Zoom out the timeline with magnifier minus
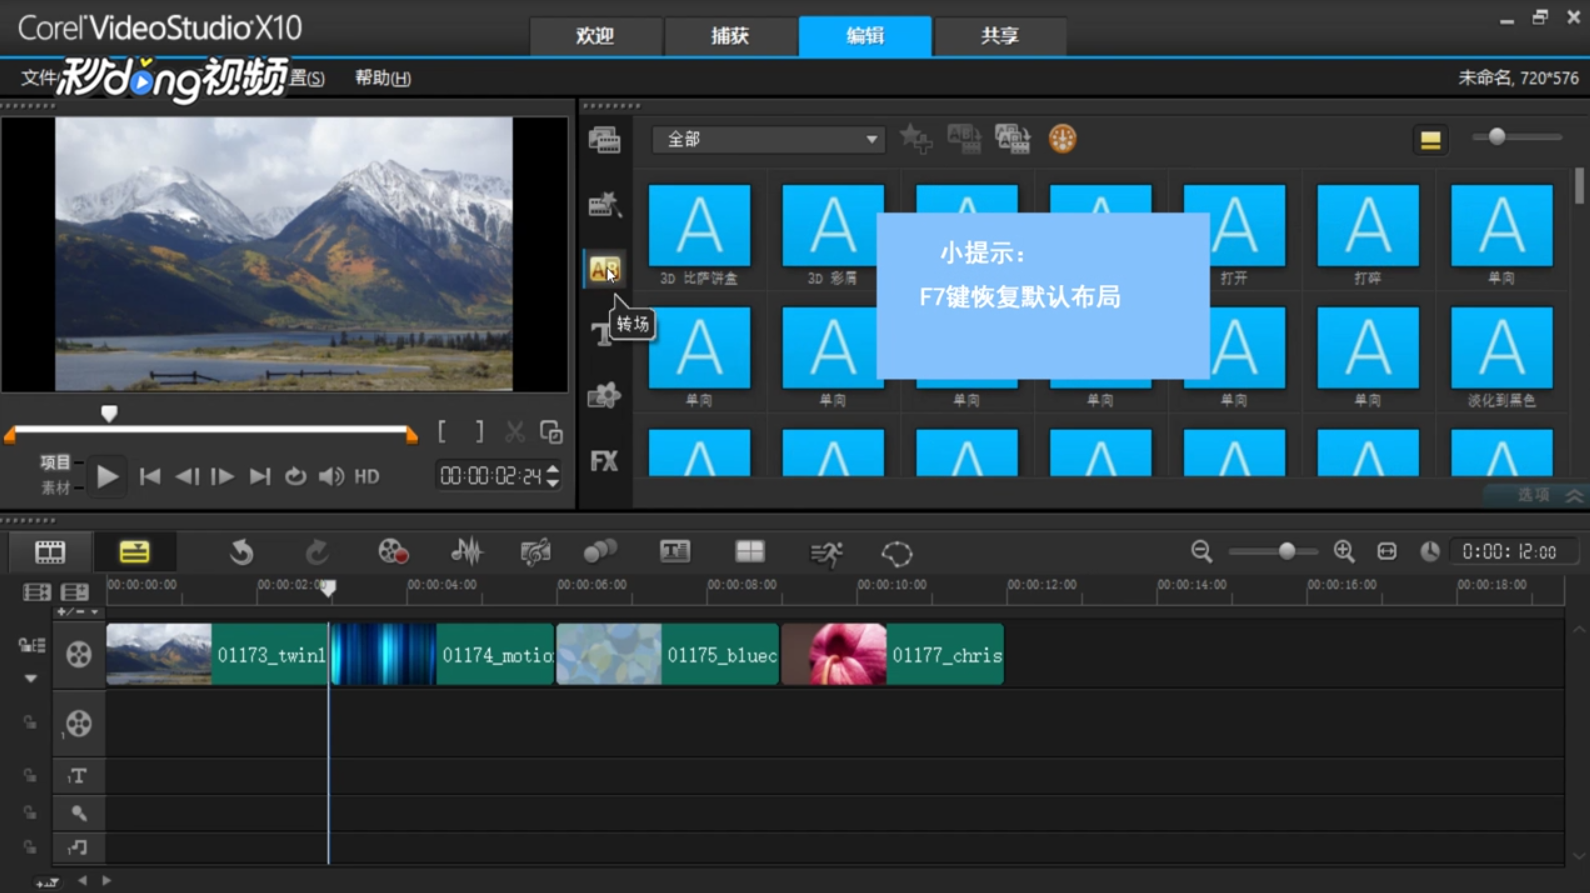The height and width of the screenshot is (893, 1590). tap(1201, 551)
